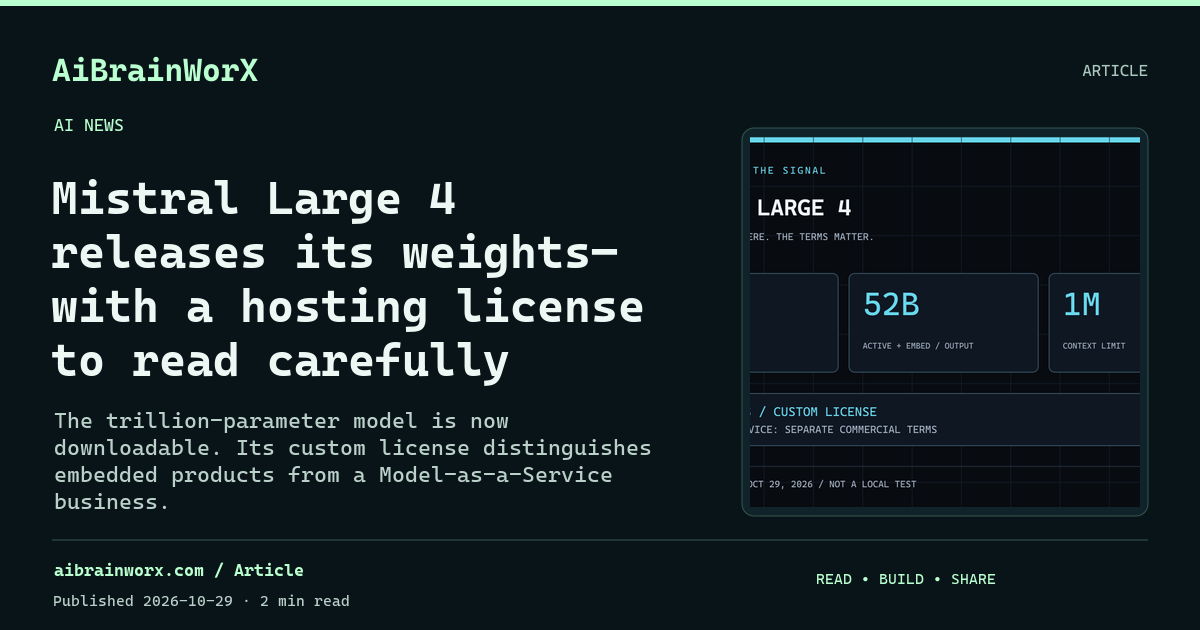This screenshot has height=630, width=1200.
Task: Click the SEPARATE COMMERCIAL TERMS line
Action: (861, 430)
